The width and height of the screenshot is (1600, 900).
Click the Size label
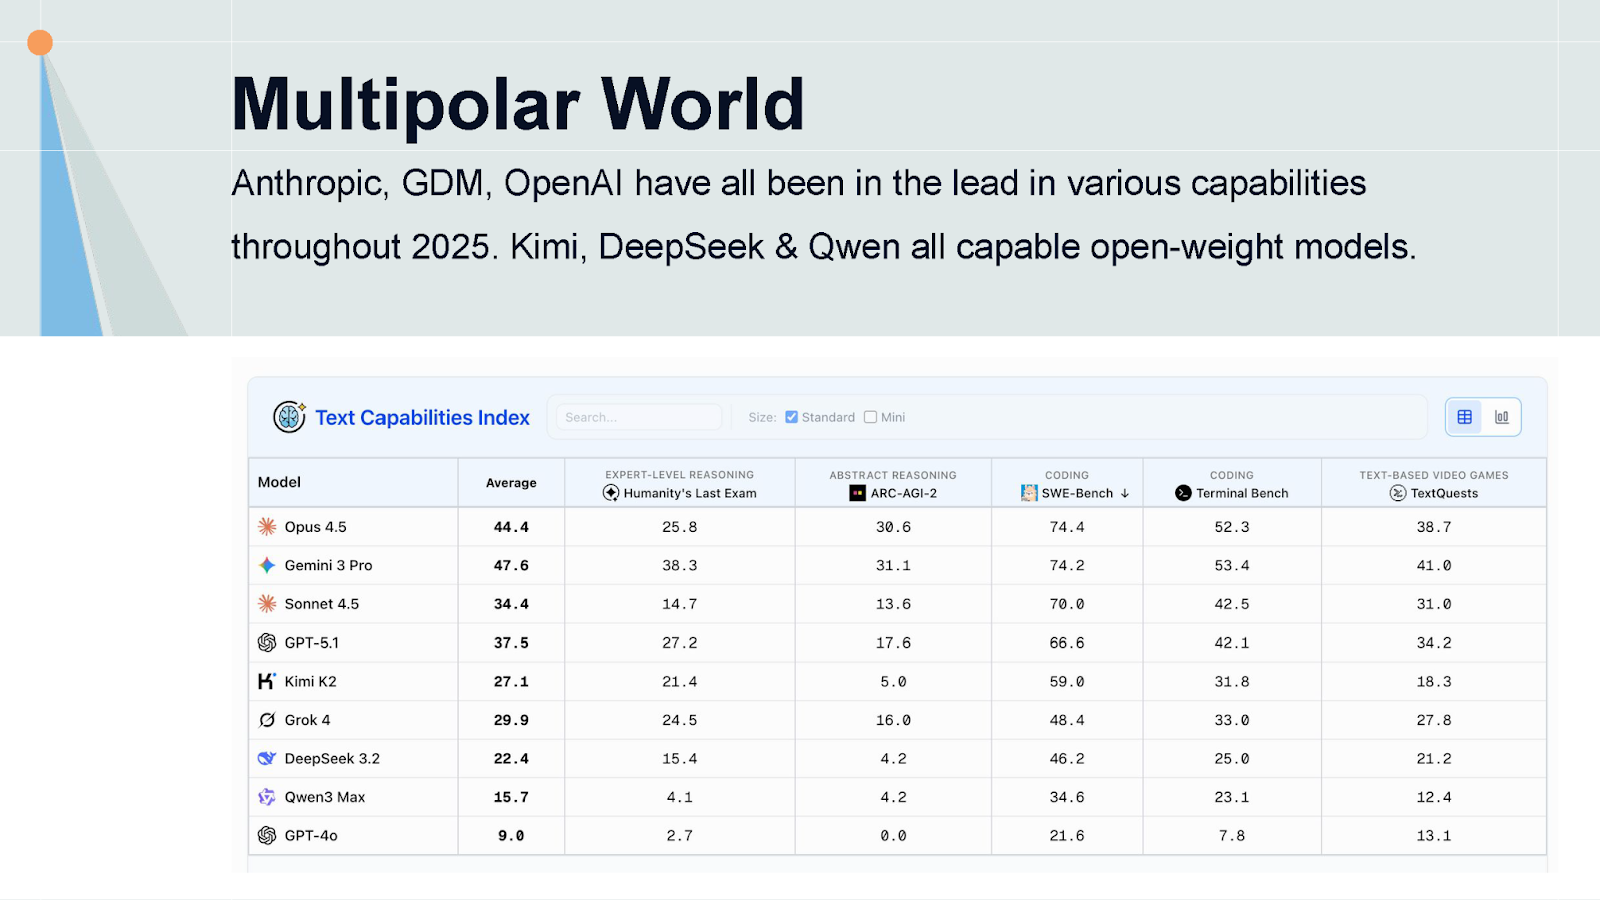[x=762, y=417]
